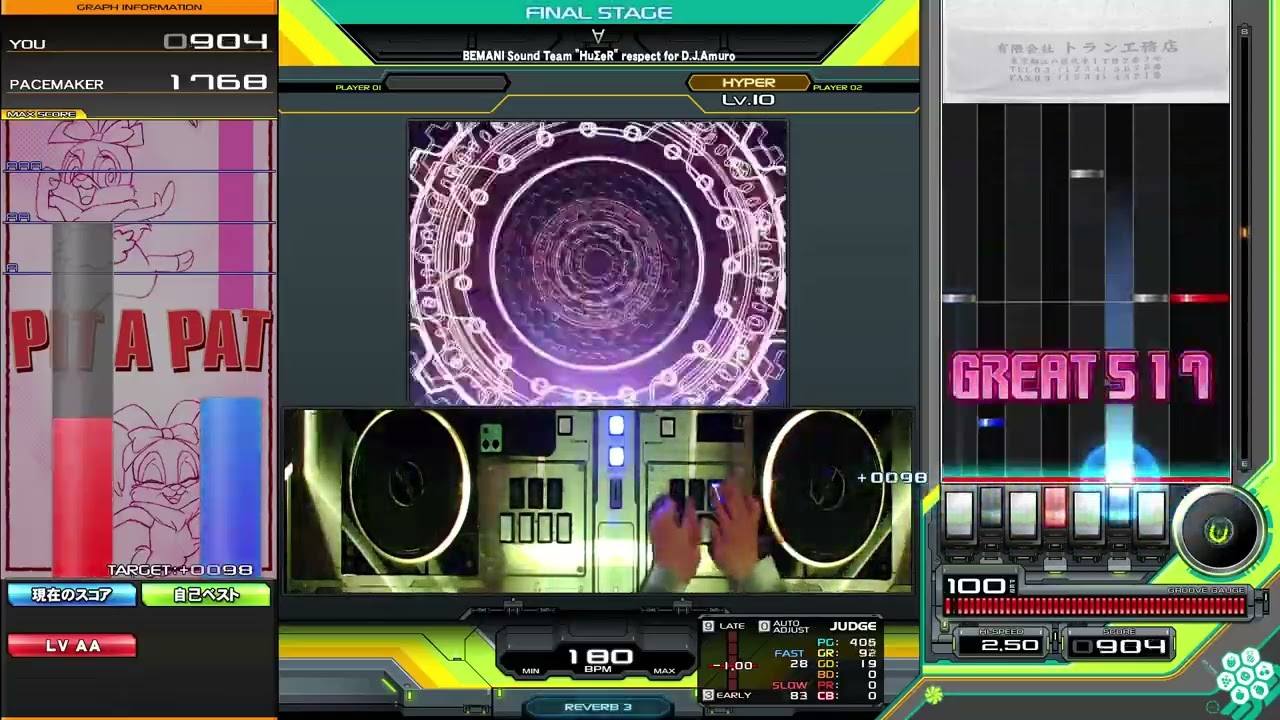Click the TARGET:+0098 text
The image size is (1280, 720).
click(180, 570)
